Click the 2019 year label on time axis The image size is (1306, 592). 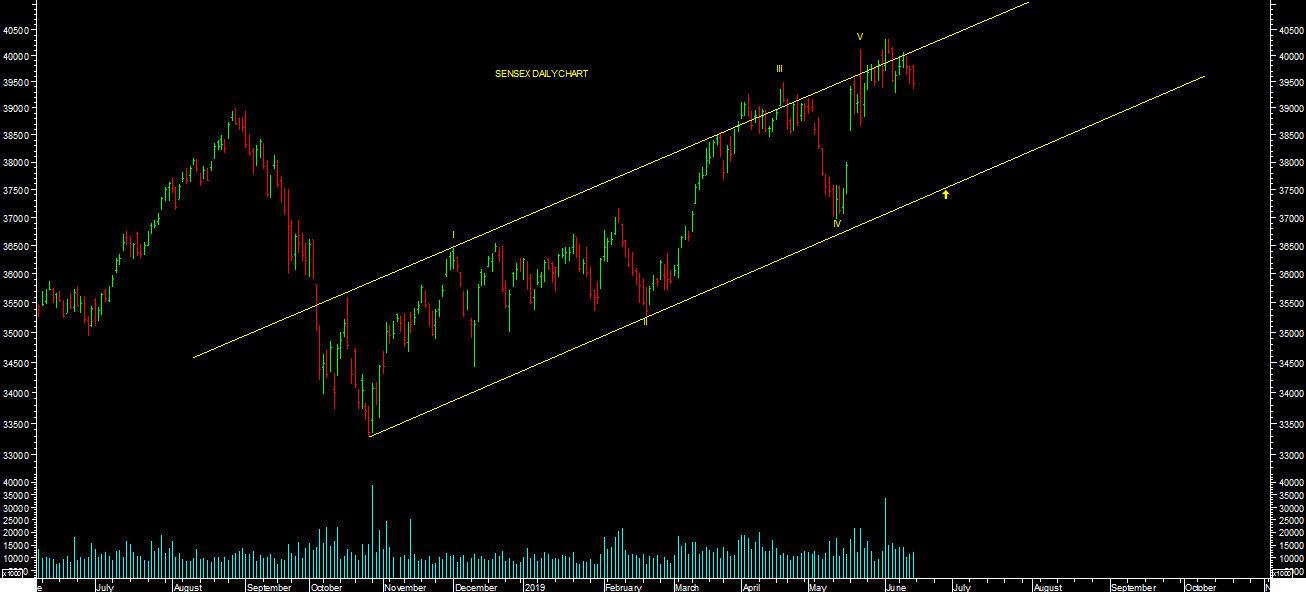coord(534,588)
